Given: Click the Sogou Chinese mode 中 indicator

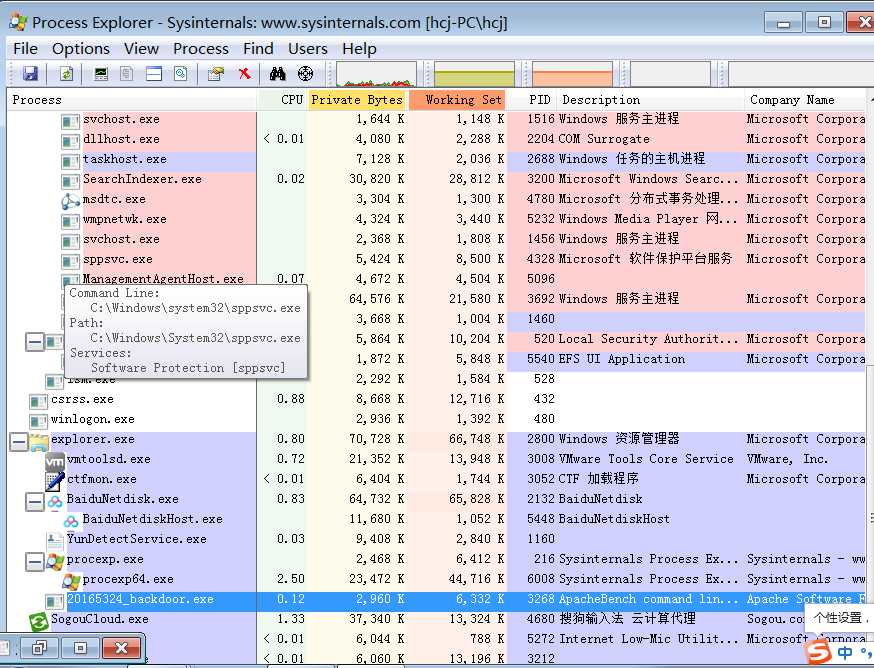Looking at the screenshot, I should click(x=845, y=652).
